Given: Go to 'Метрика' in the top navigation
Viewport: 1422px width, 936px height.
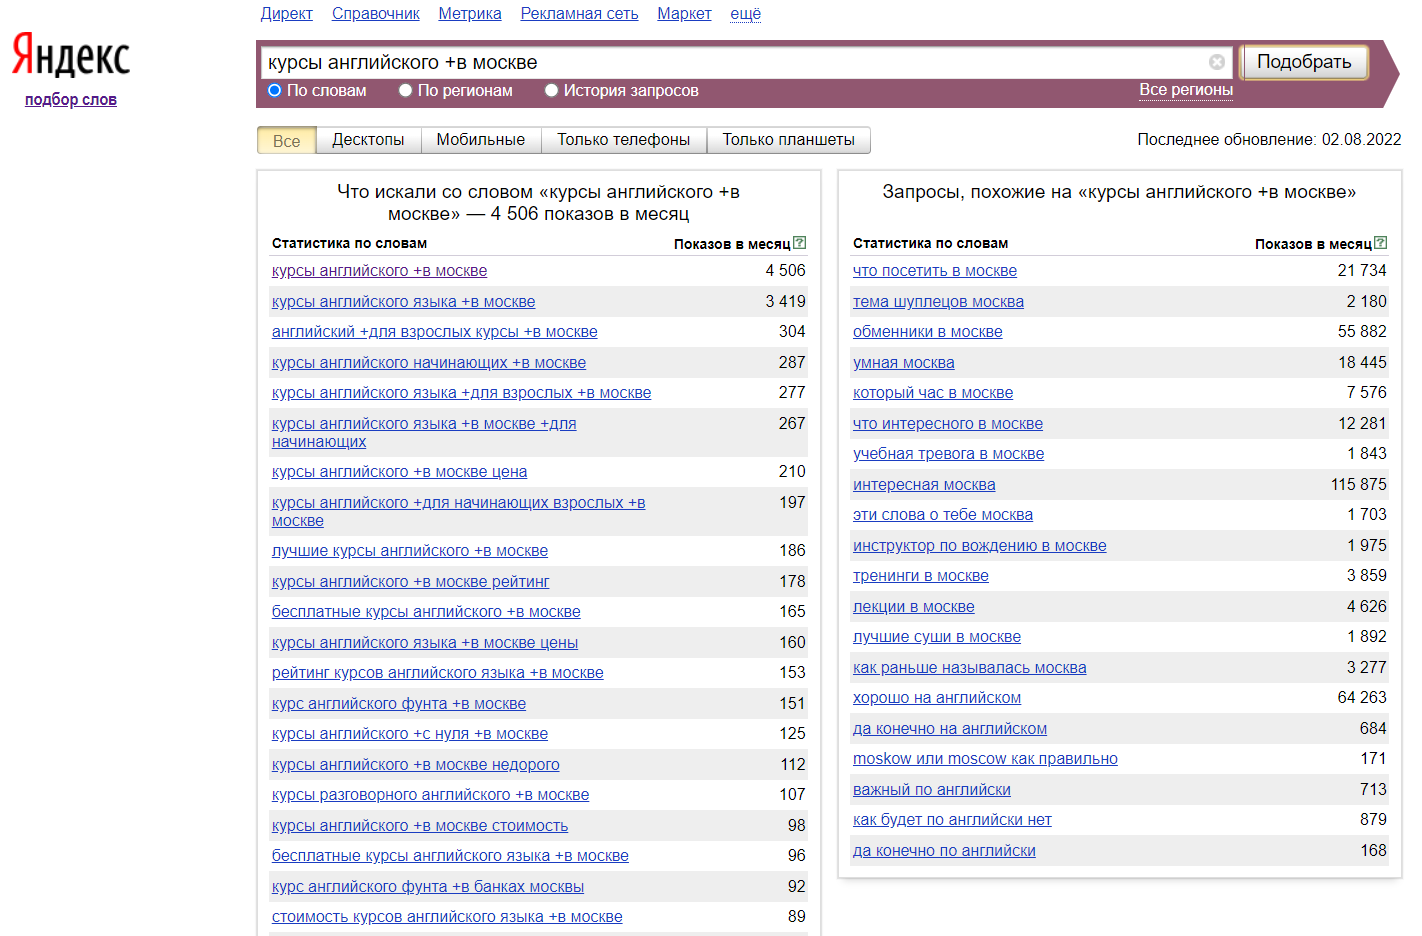Looking at the screenshot, I should pos(469,14).
